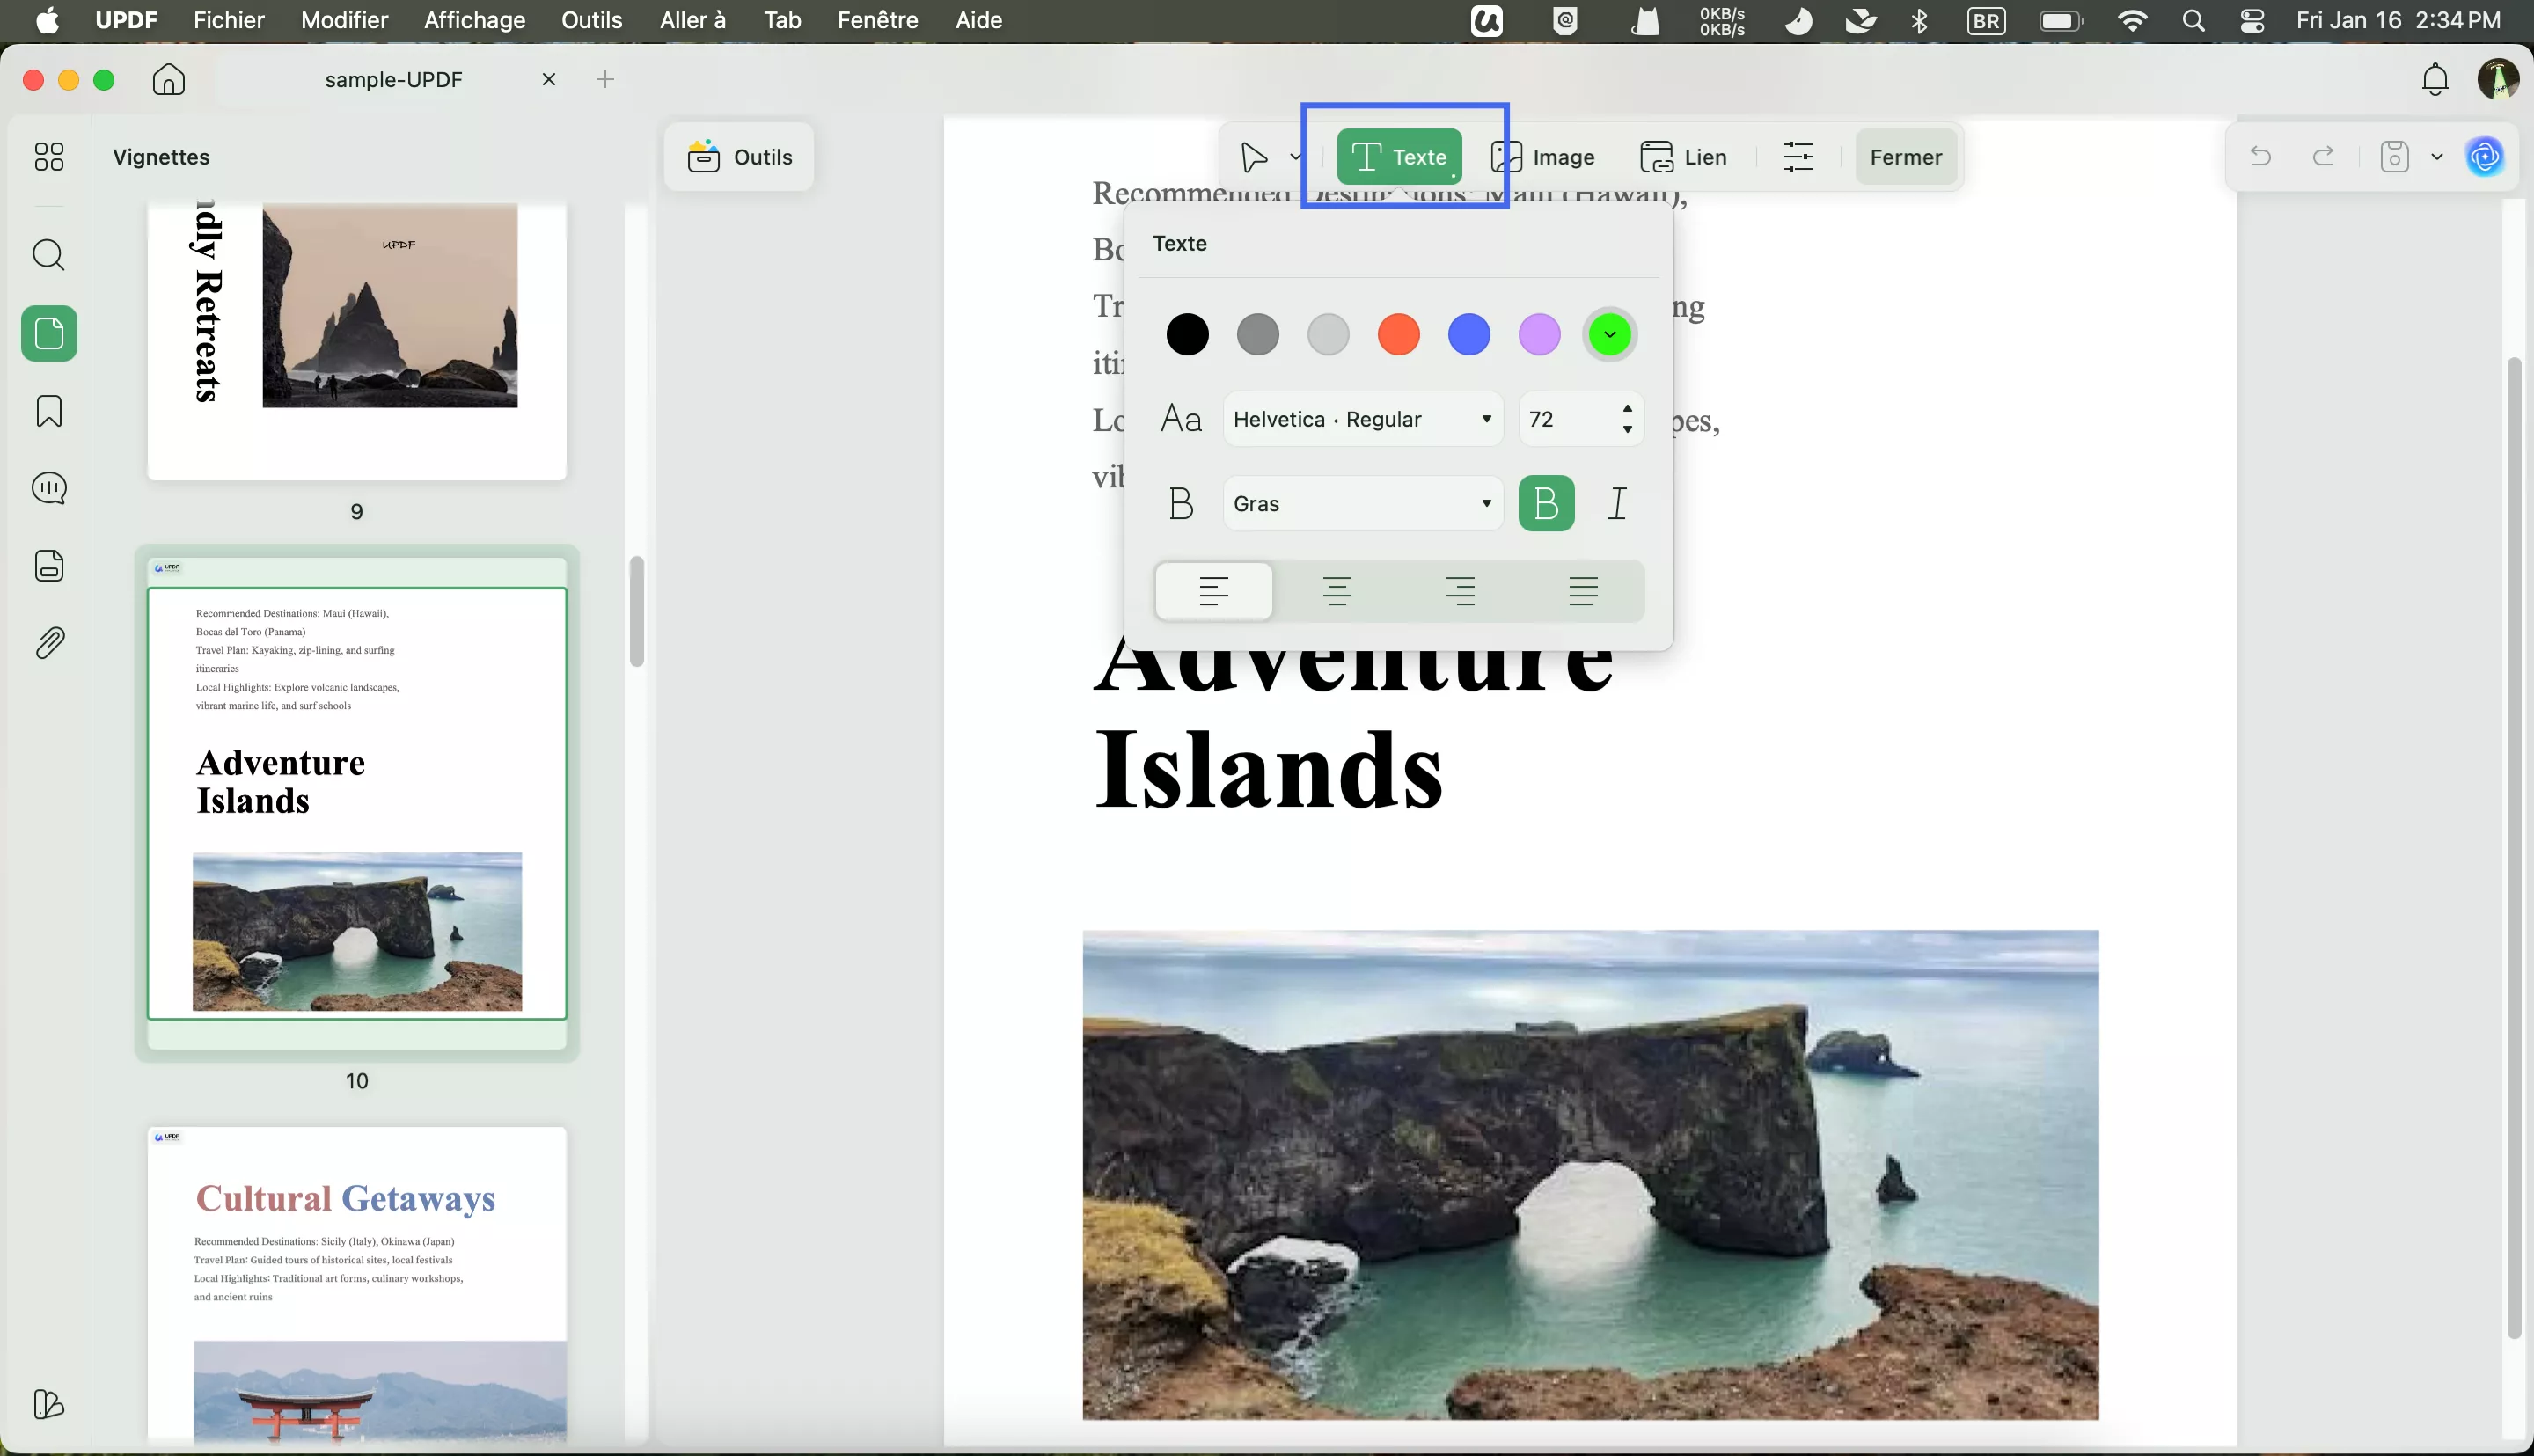
Task: Select the Image insertion tool
Action: tap(1543, 156)
